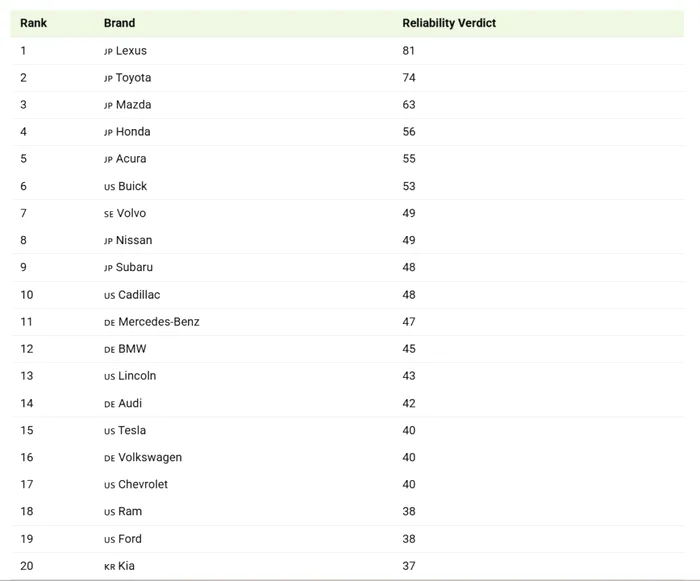Select the BMW brand name
Screen dimensions: 700x581
tap(132, 349)
